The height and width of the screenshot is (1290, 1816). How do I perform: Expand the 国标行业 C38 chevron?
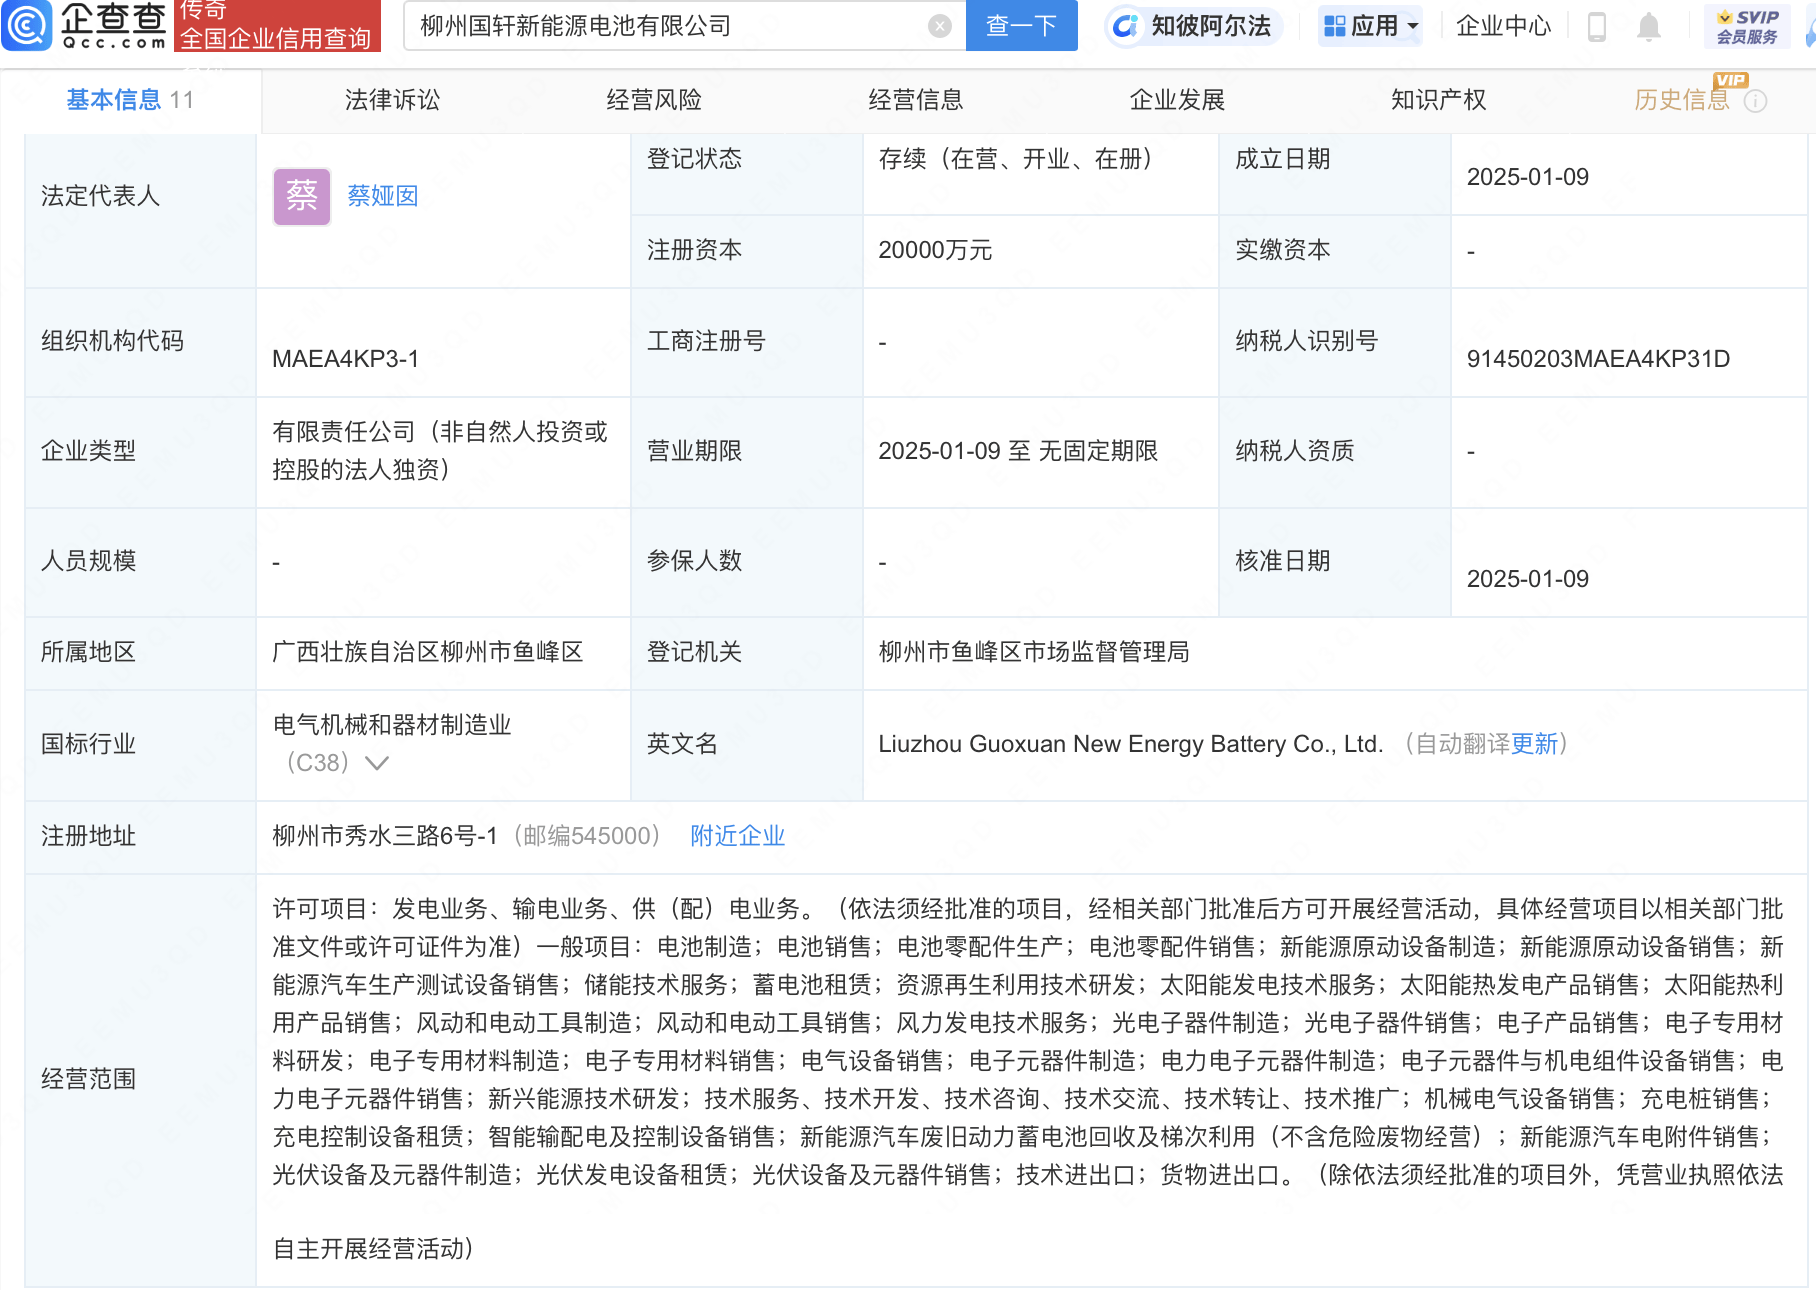(x=376, y=763)
